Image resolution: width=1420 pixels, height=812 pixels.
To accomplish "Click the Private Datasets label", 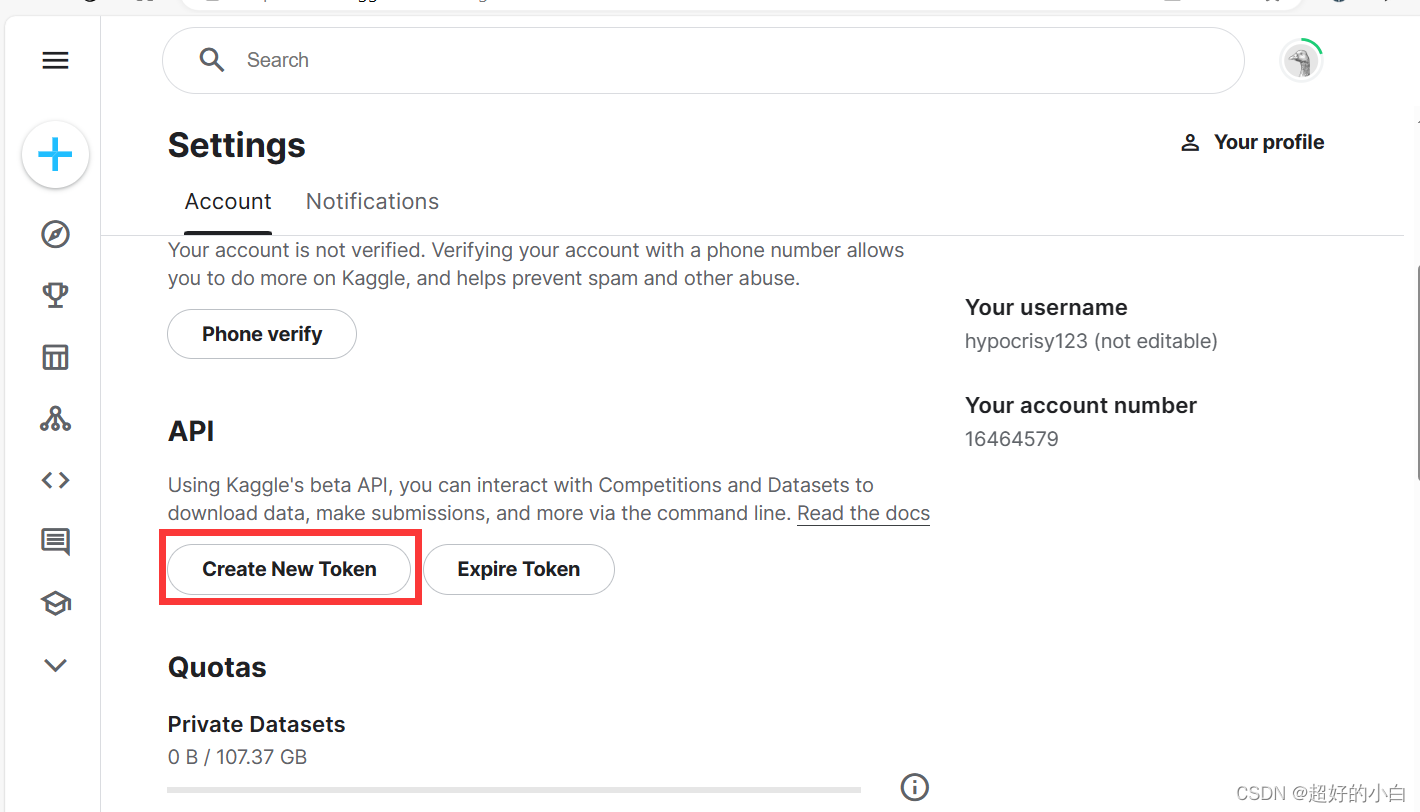I will tap(256, 724).
